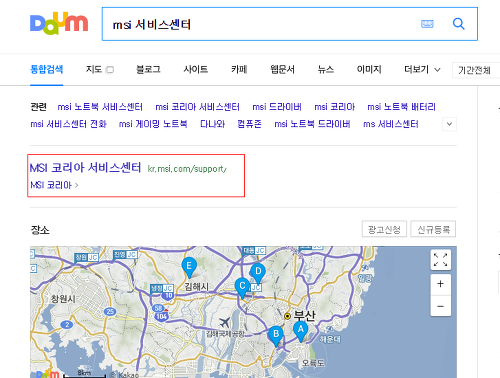500x378 pixels.
Task: Click related search msi 노트북 배터리
Action: [401, 107]
